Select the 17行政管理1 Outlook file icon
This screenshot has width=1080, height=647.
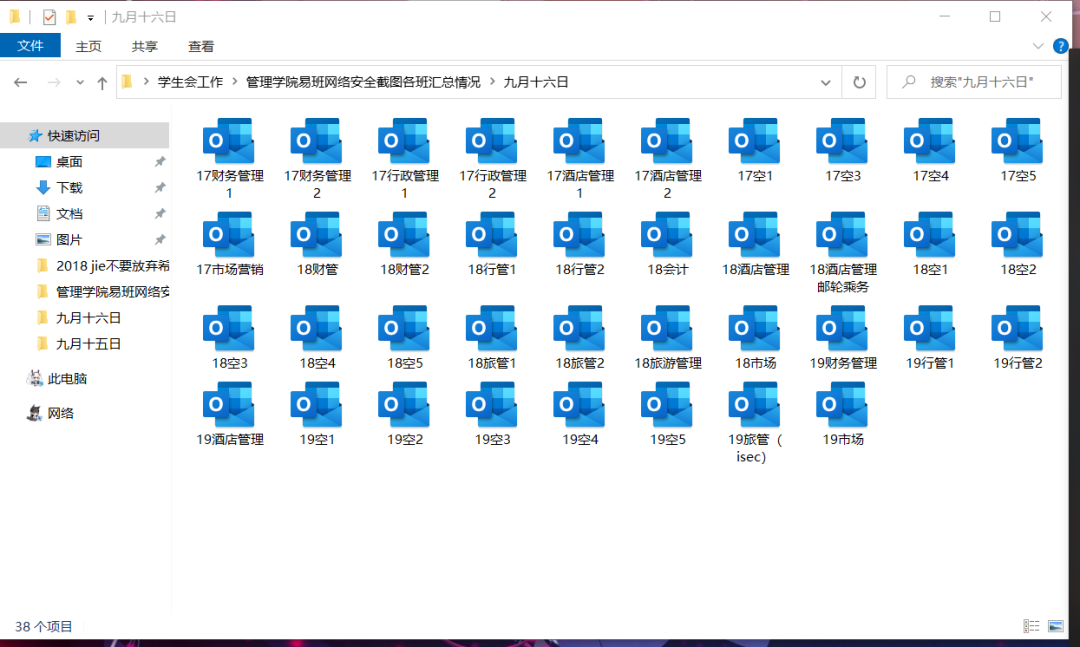click(x=404, y=141)
